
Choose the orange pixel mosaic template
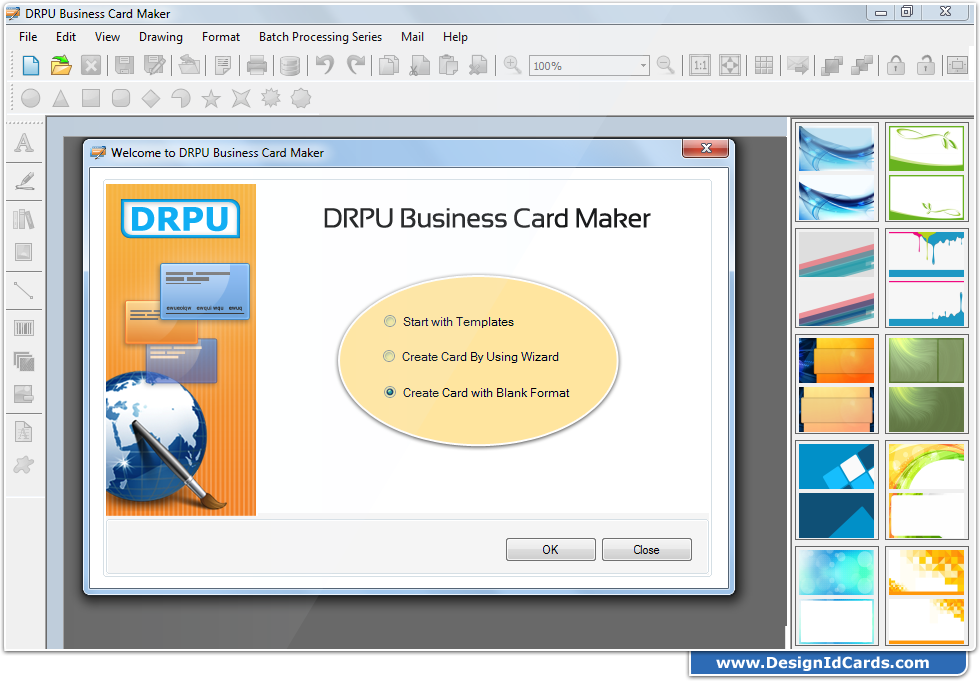pos(926,597)
